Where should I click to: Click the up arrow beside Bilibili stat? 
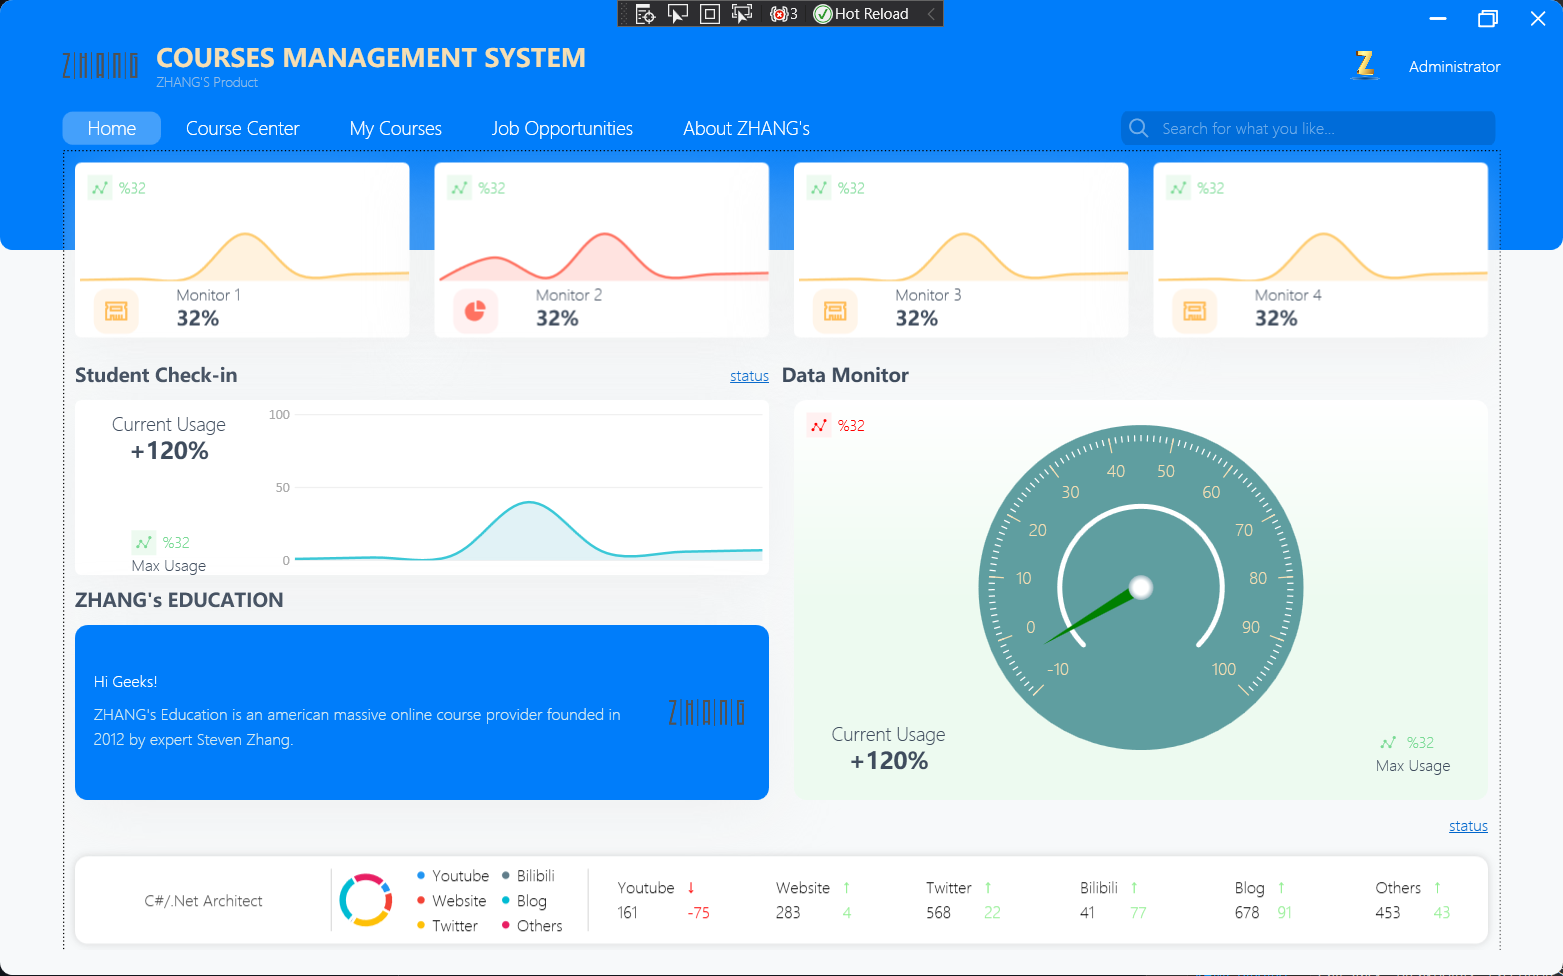pyautogui.click(x=1134, y=888)
